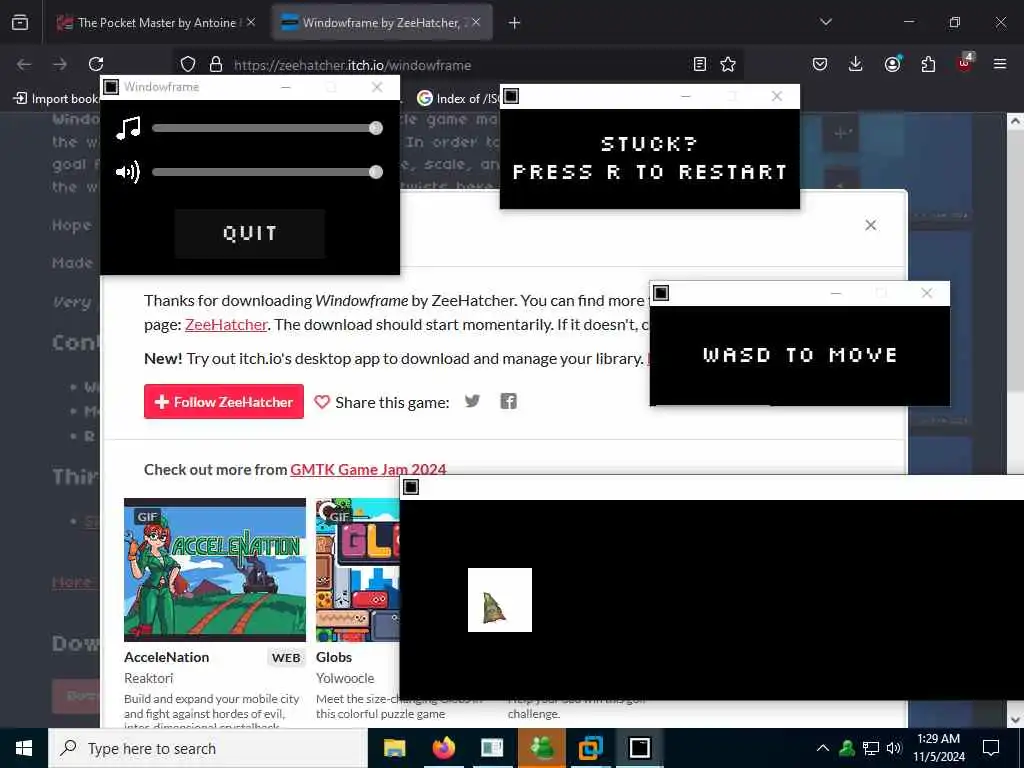Switch to The Pocket Master tab
The image size is (1024, 768).
coord(155,23)
